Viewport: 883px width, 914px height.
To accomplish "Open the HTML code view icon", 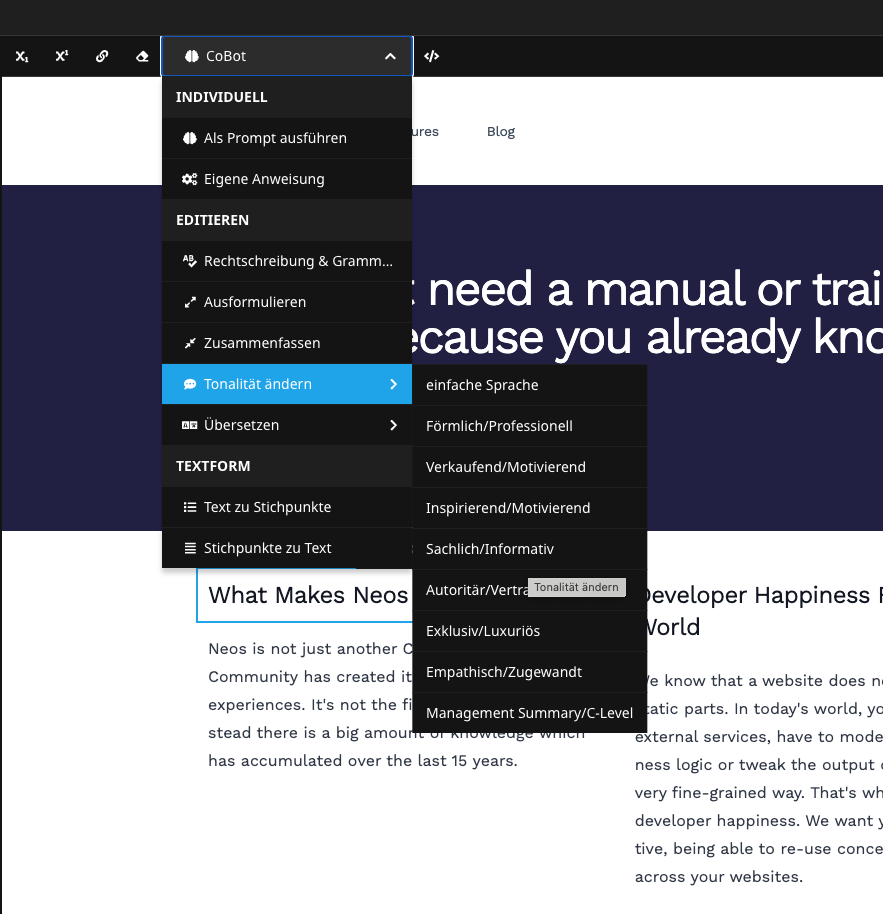I will pyautogui.click(x=431, y=56).
